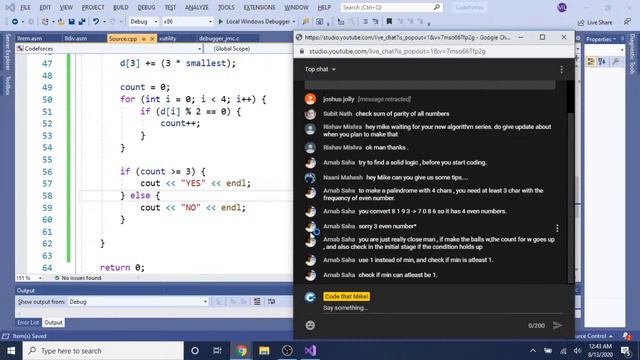Switch to the Output tab
The height and width of the screenshot is (360, 640).
click(x=53, y=322)
